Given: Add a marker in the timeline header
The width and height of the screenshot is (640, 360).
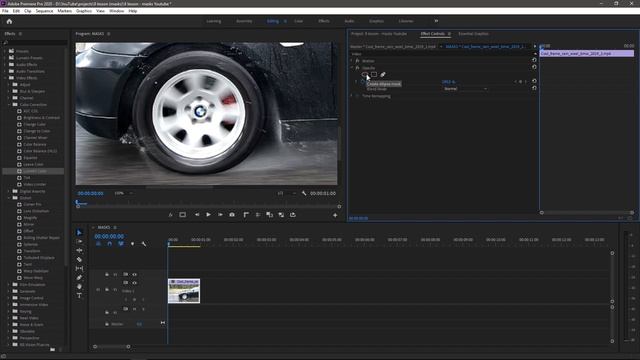Looking at the screenshot, I should pos(132,244).
